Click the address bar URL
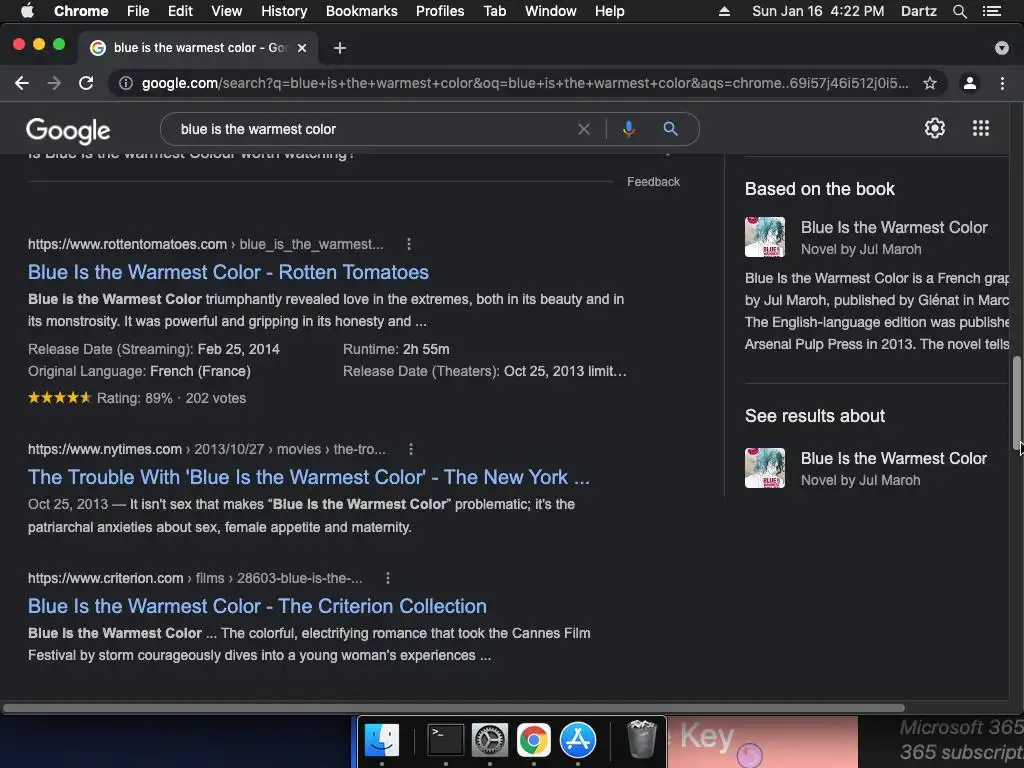1024x768 pixels. coord(524,83)
